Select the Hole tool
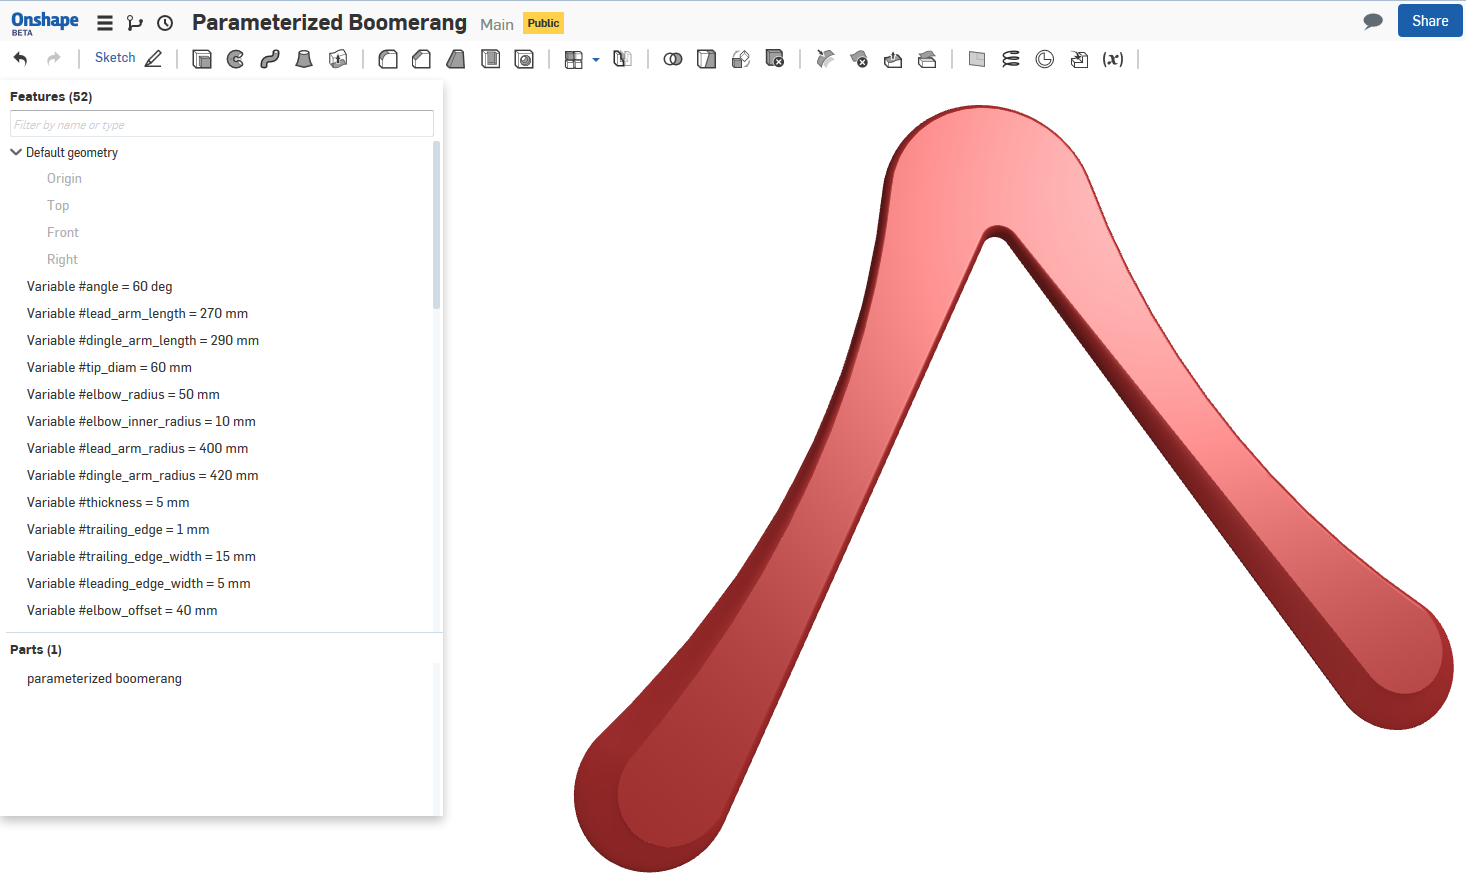This screenshot has height=883, width=1466. [524, 59]
